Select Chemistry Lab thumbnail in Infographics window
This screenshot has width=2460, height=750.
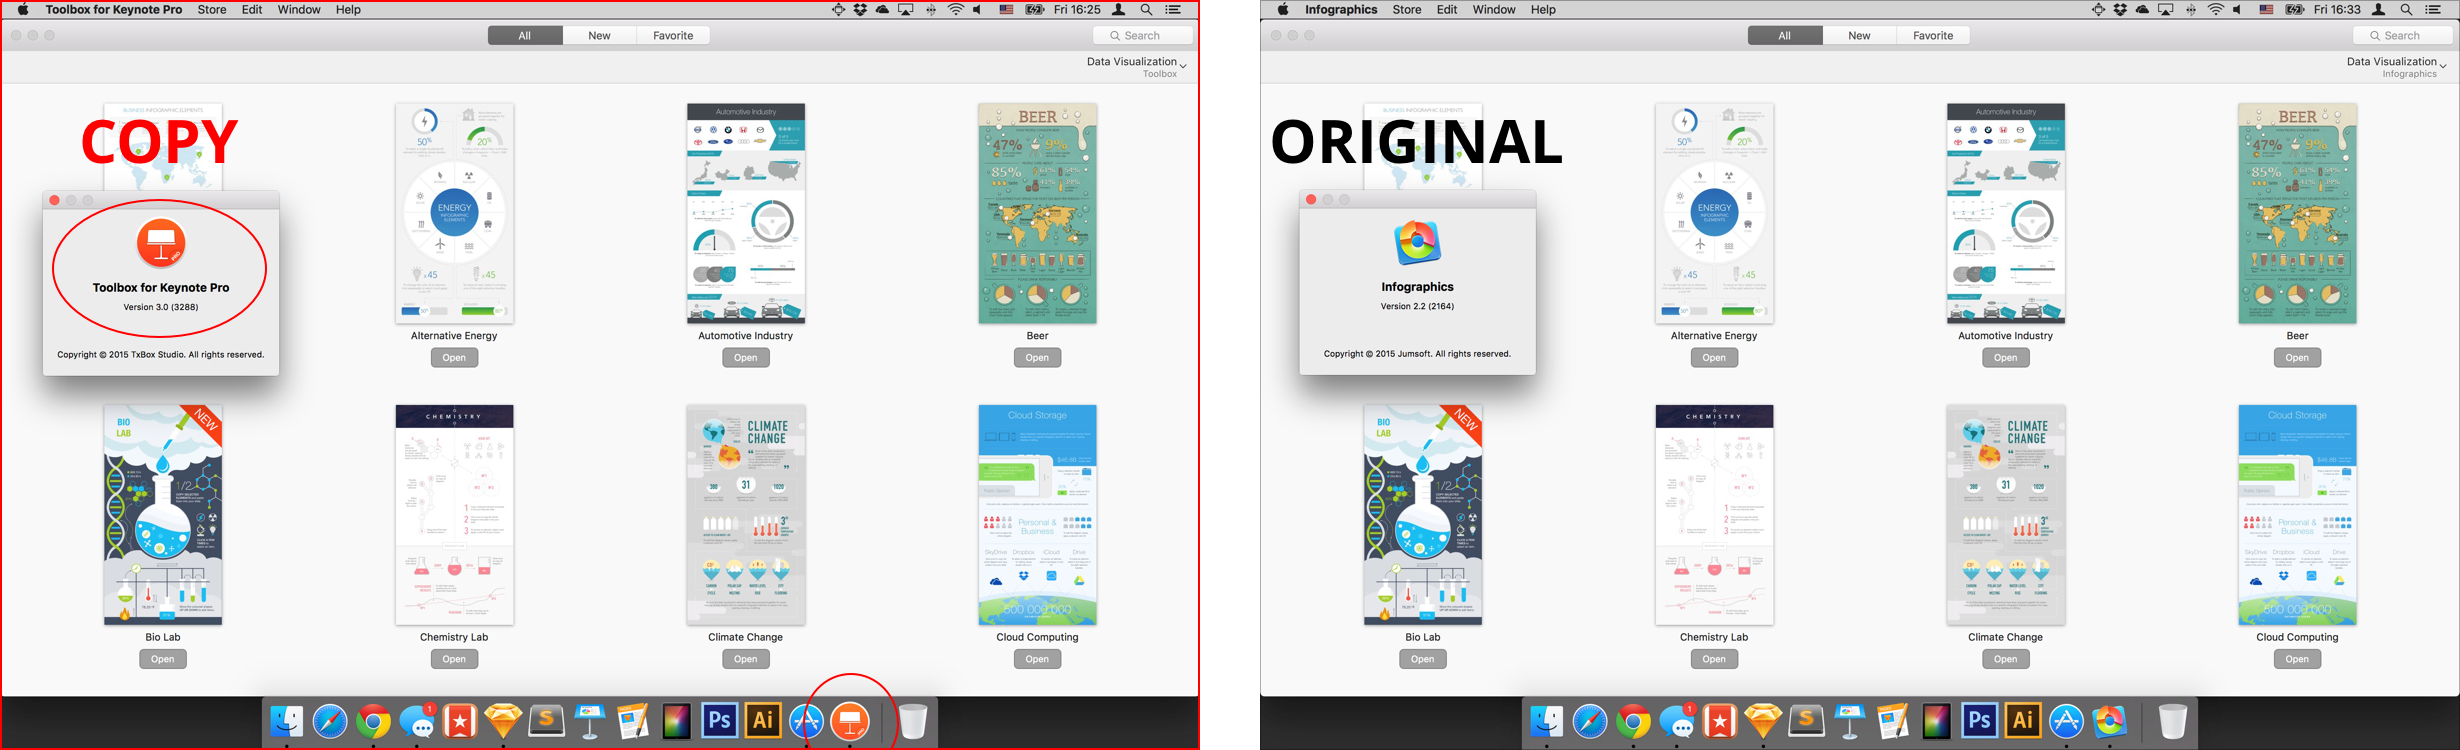pos(1714,515)
